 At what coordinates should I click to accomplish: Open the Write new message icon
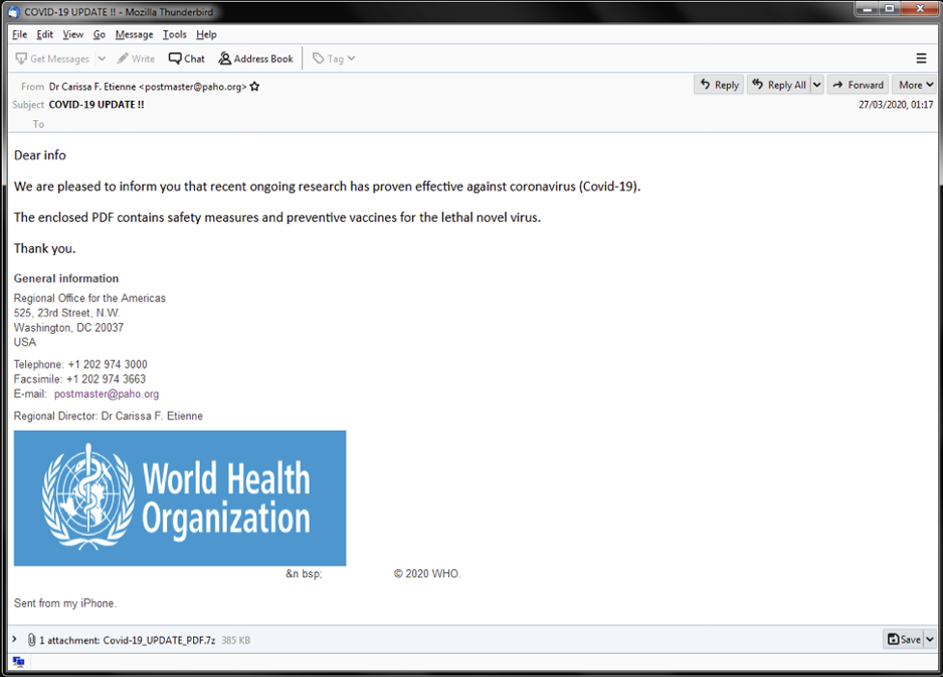[x=123, y=59]
